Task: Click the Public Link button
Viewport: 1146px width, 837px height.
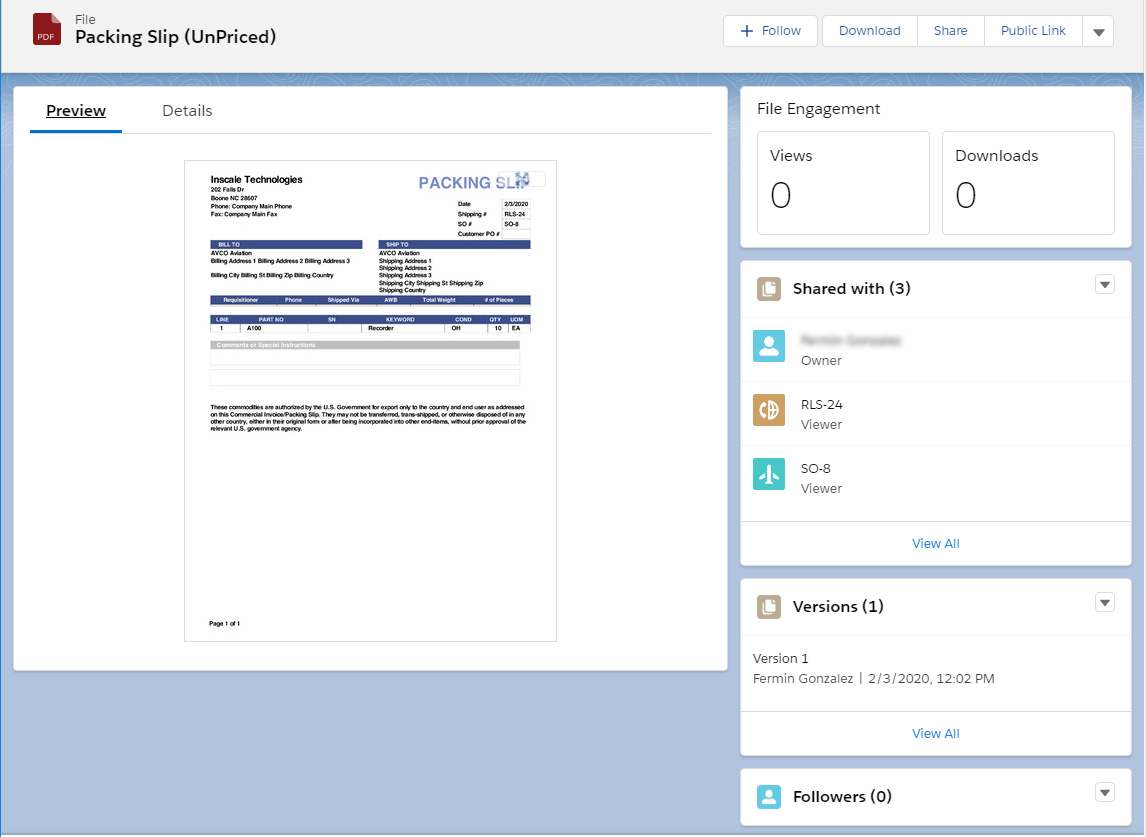Action: [1032, 31]
